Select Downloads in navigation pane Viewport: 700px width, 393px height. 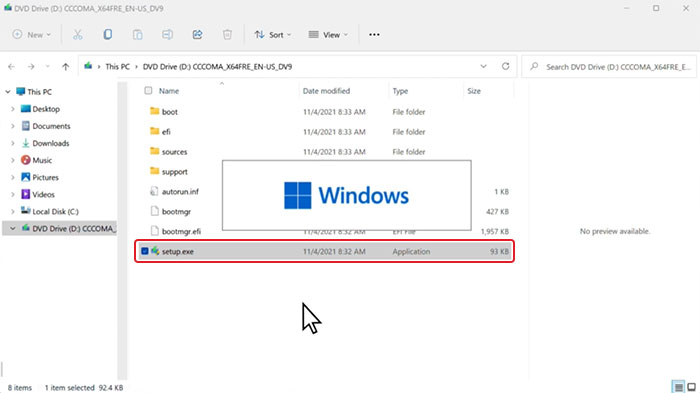tap(51, 143)
